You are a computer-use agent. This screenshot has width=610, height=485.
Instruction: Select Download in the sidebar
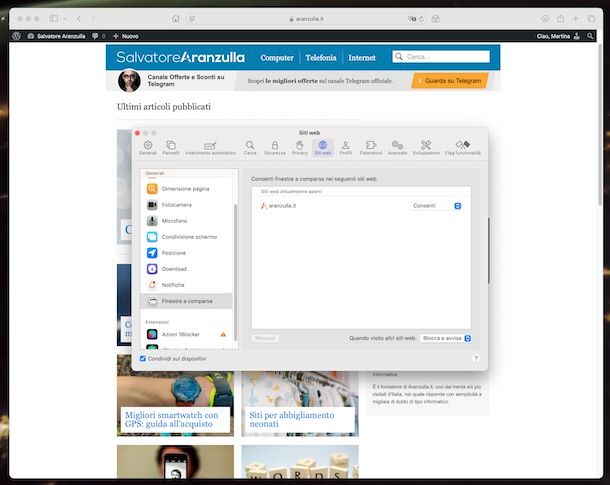[186, 269]
